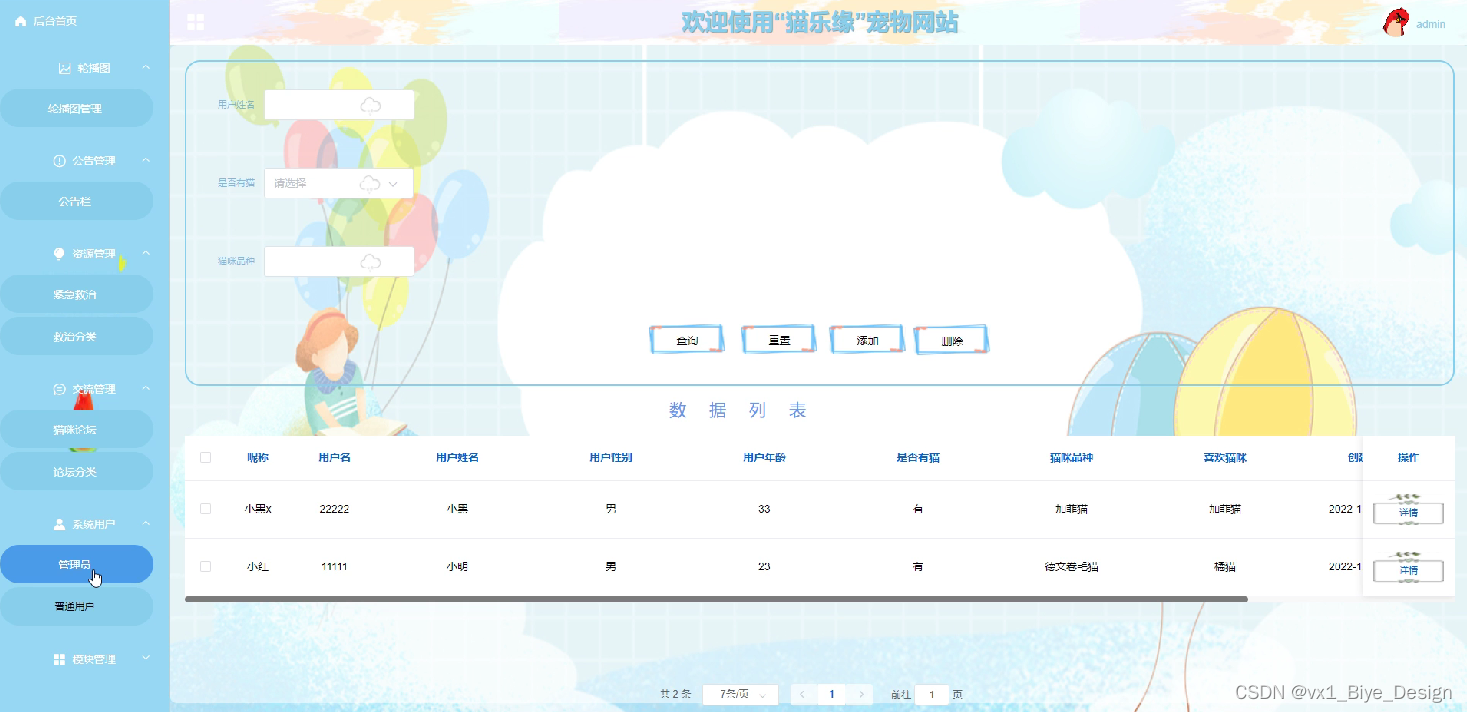Click the 查询 search button

tap(687, 340)
